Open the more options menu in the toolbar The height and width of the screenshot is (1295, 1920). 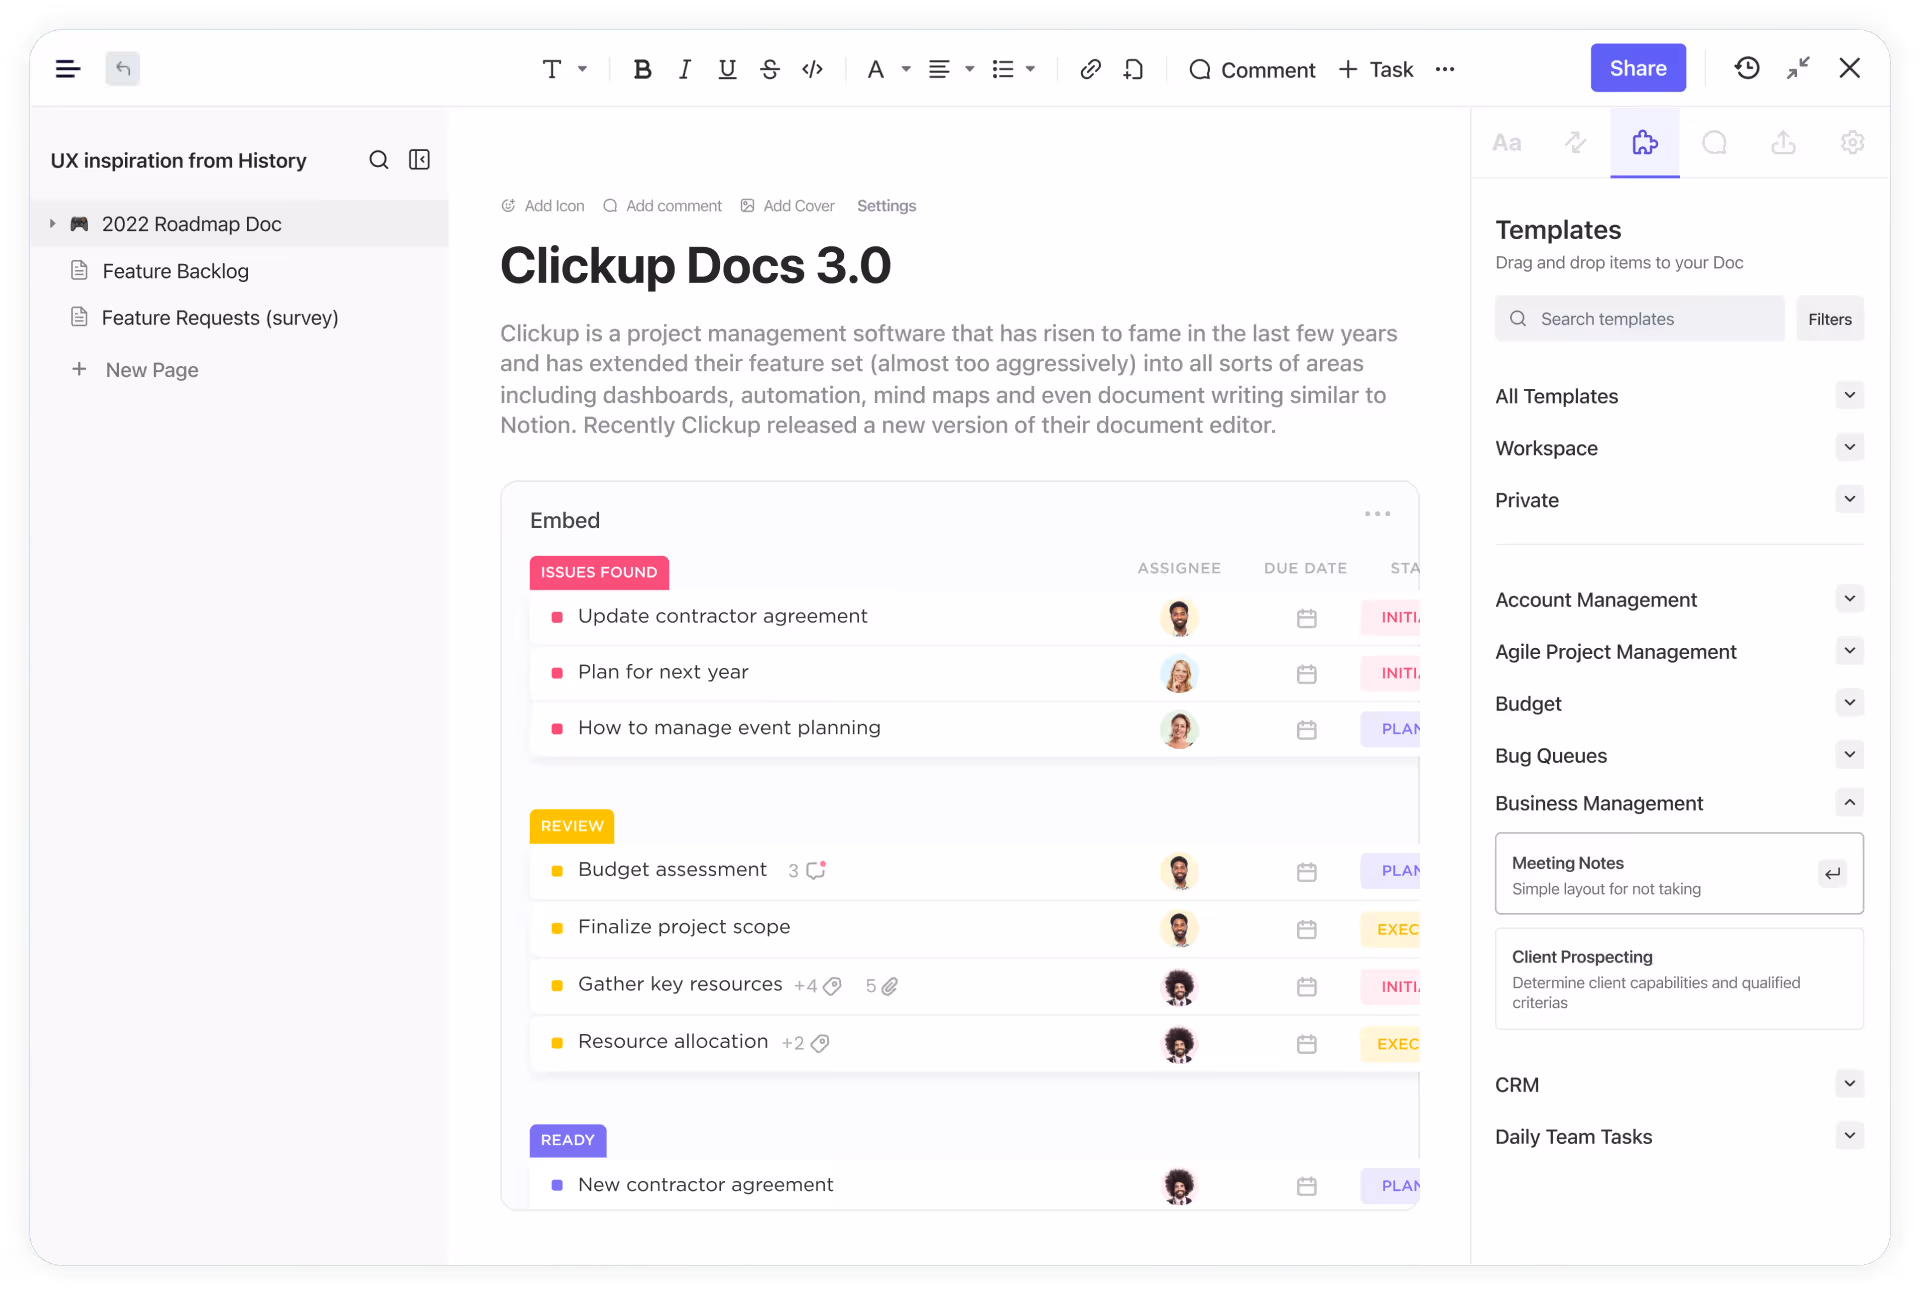[1445, 69]
